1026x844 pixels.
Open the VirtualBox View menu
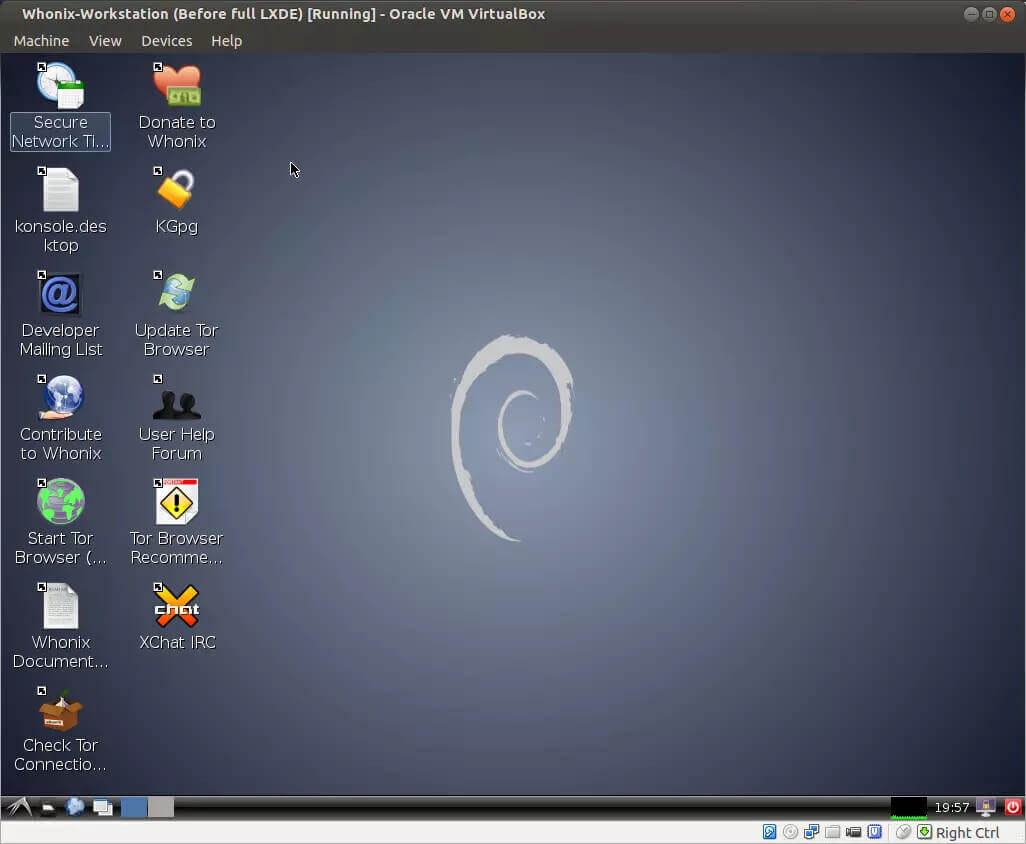[105, 41]
